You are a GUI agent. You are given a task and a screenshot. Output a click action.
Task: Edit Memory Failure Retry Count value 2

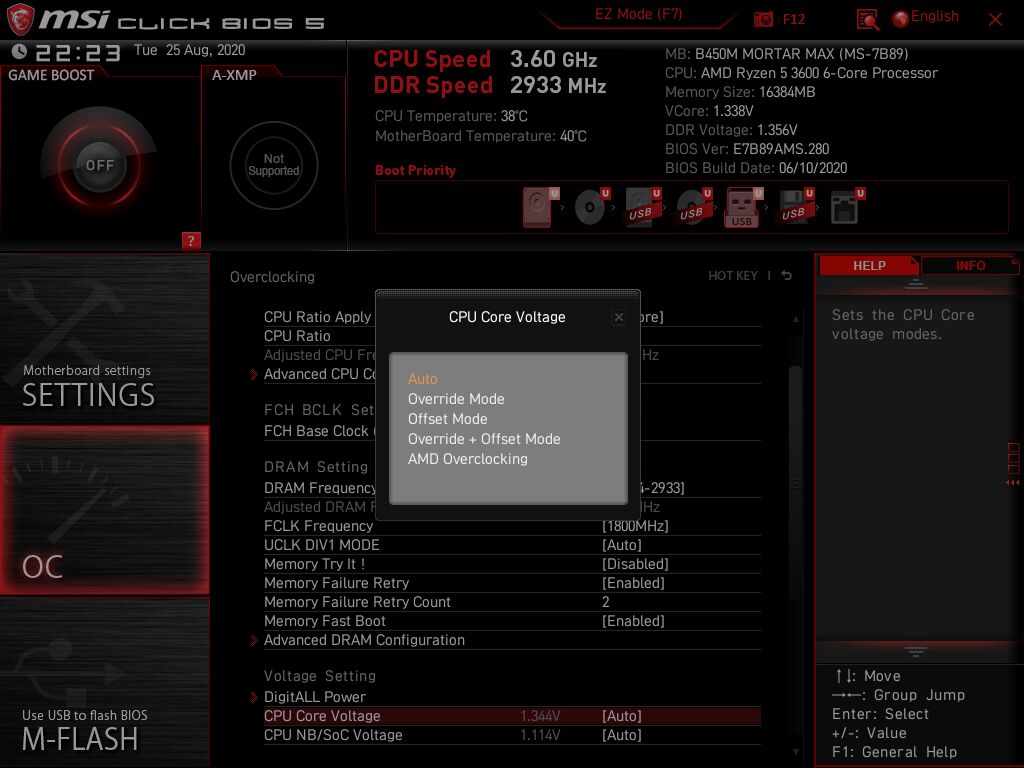[x=605, y=601]
